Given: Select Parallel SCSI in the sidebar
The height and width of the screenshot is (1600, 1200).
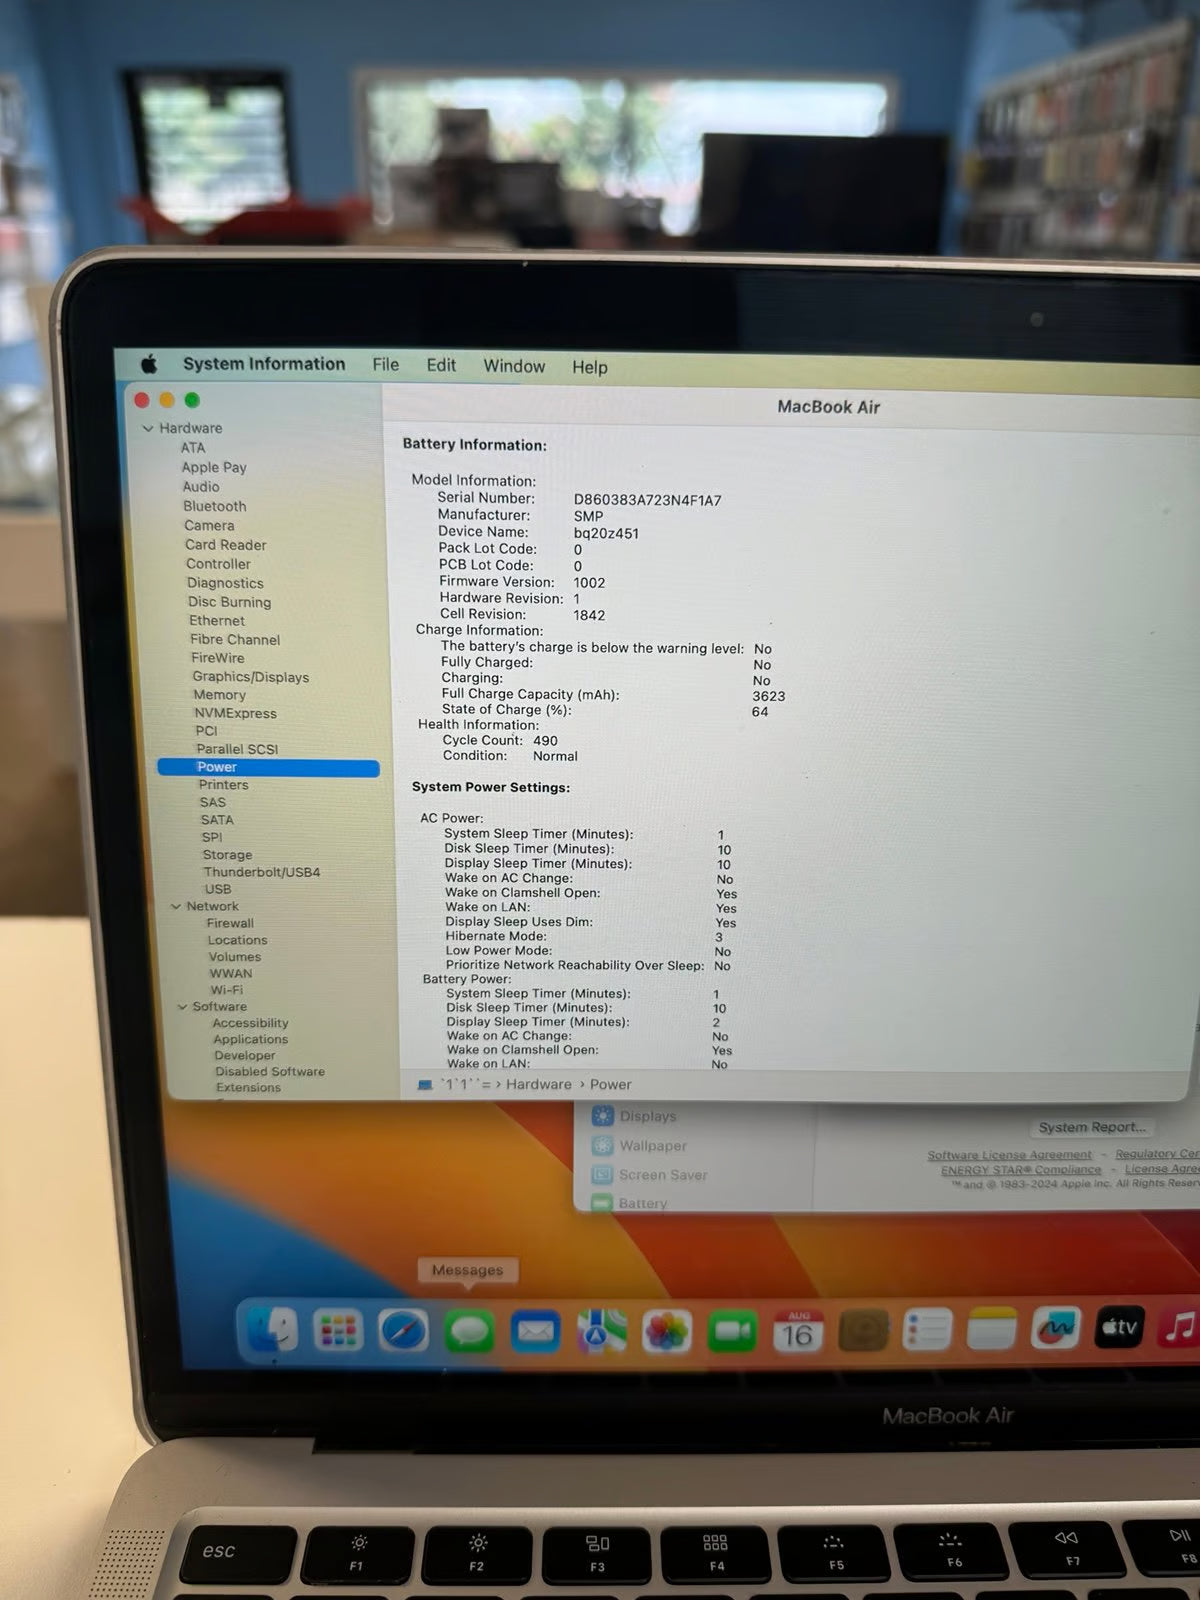Looking at the screenshot, I should point(237,749).
